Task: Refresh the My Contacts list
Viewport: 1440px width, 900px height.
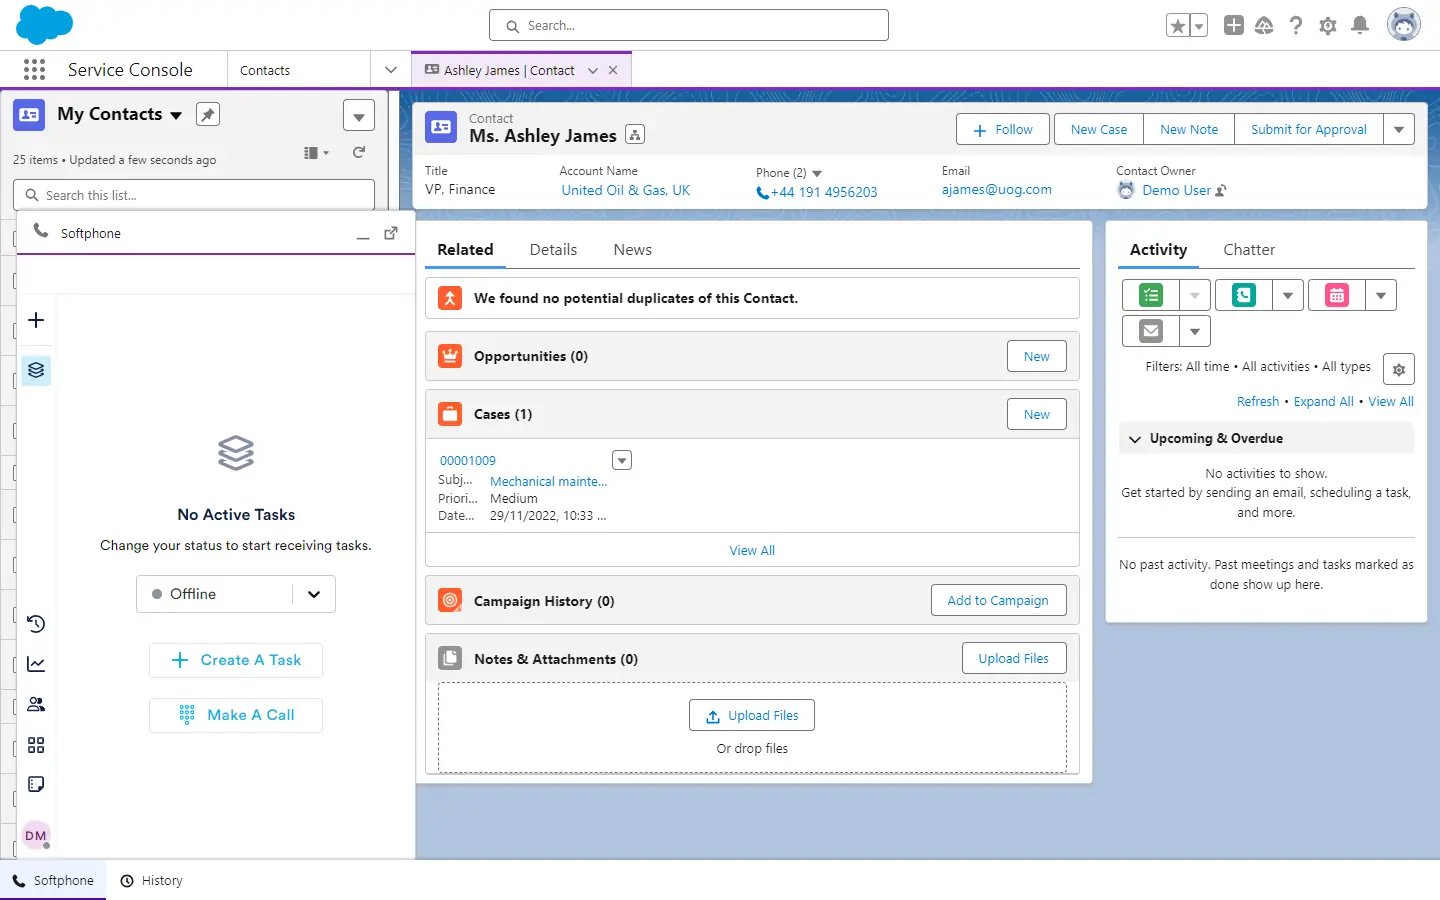Action: [x=359, y=153]
